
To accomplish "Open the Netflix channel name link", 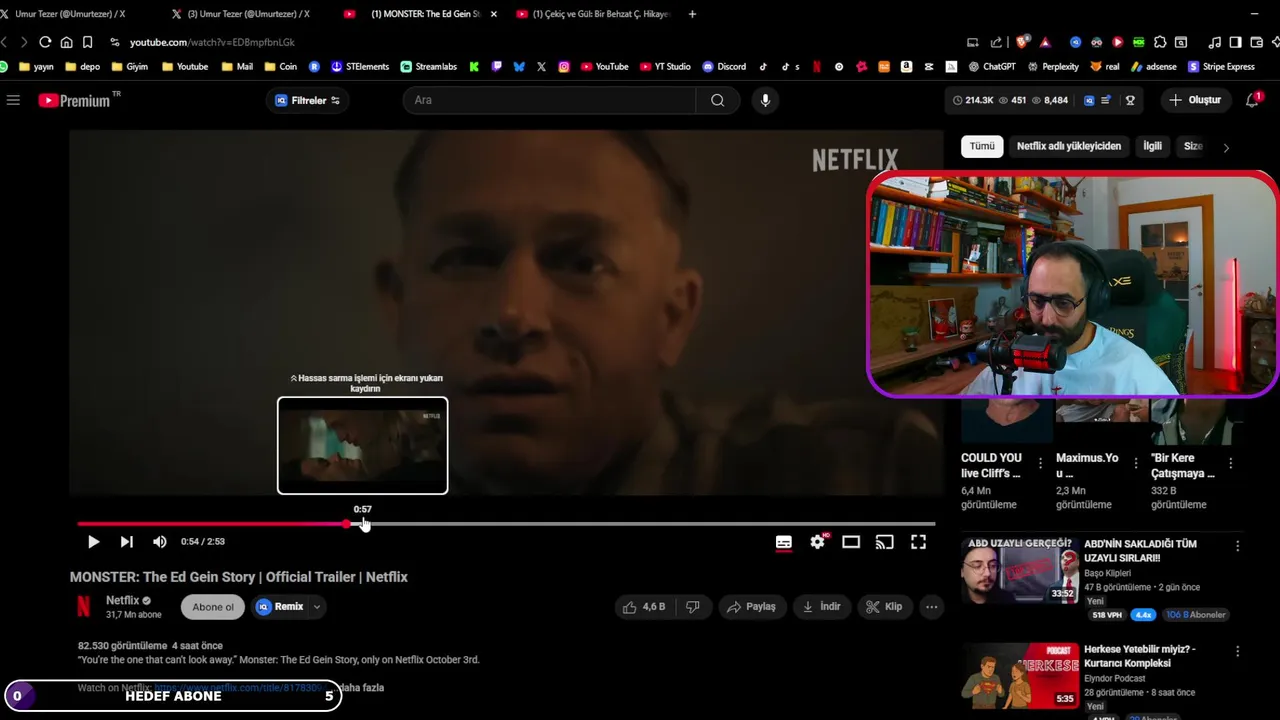I will click(122, 601).
